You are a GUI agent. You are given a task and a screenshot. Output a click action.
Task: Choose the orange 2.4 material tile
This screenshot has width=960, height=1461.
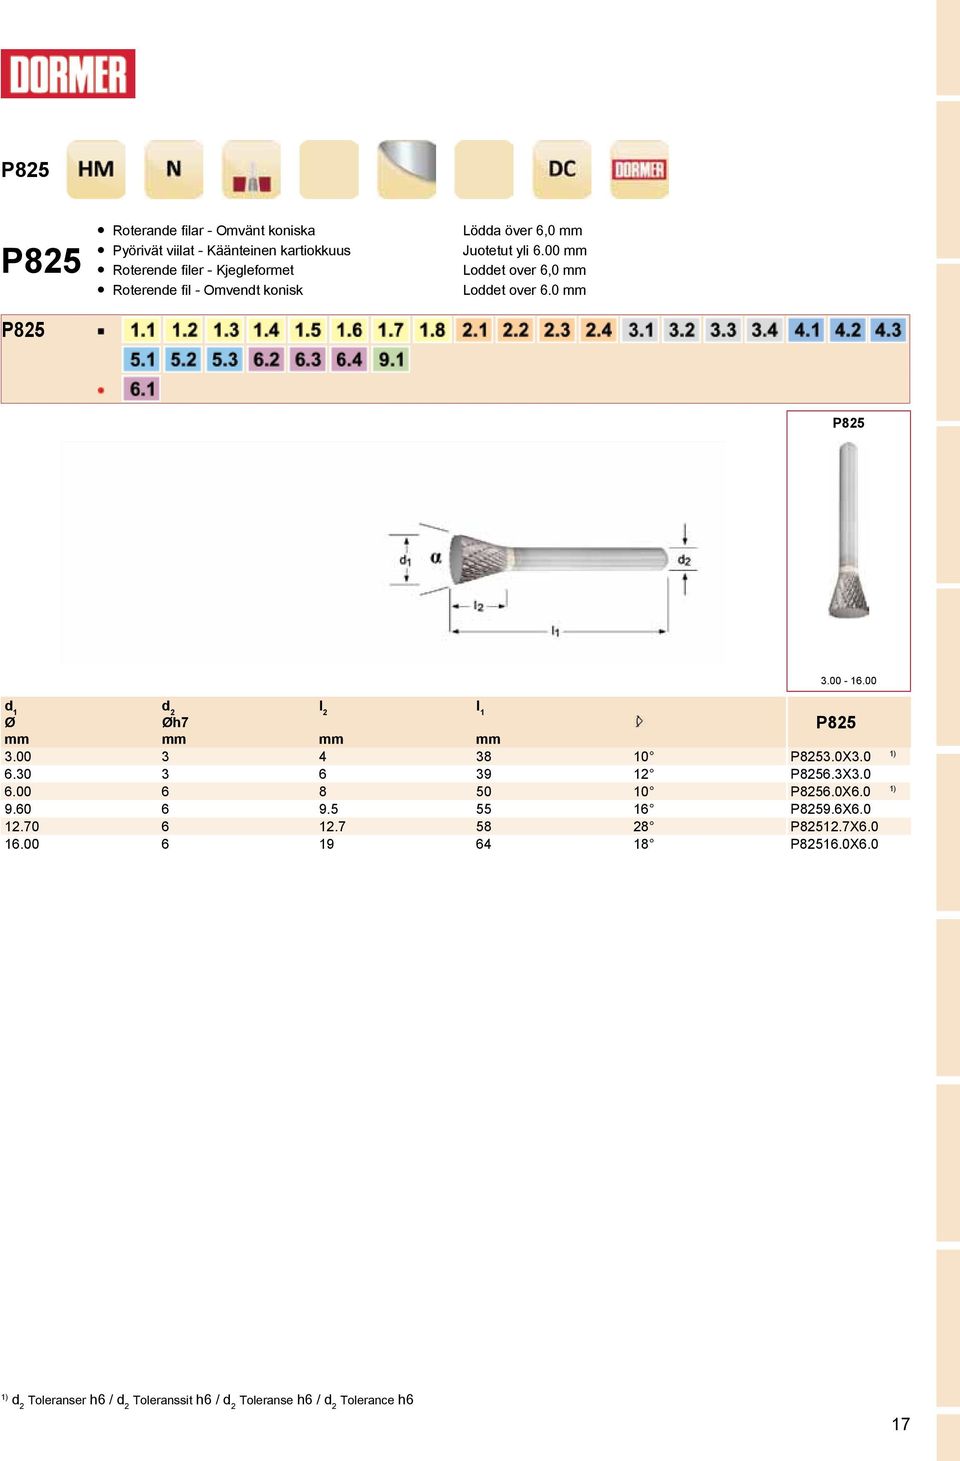(598, 330)
